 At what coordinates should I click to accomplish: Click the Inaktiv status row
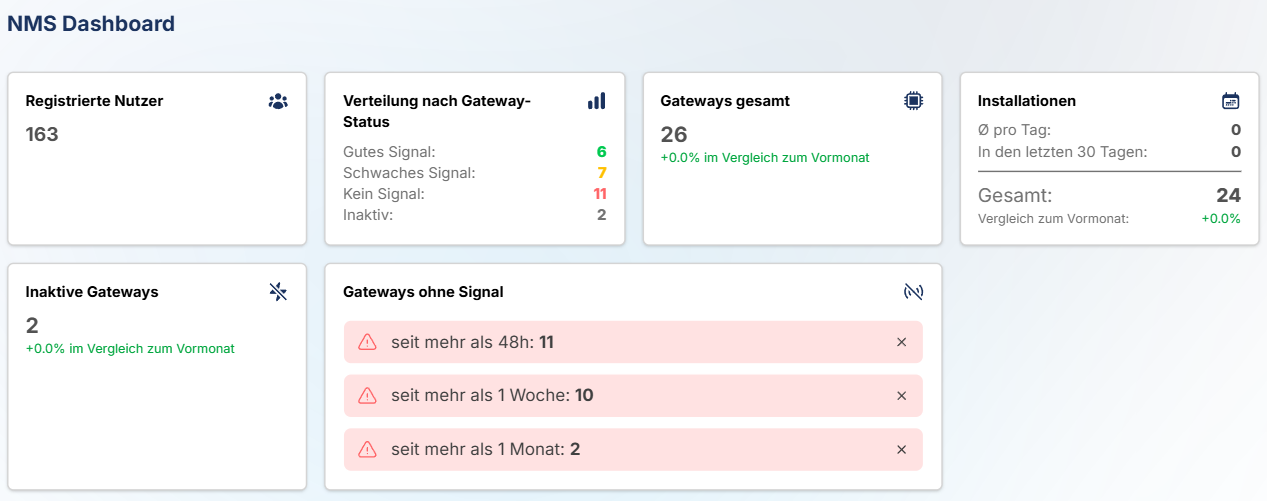point(474,215)
